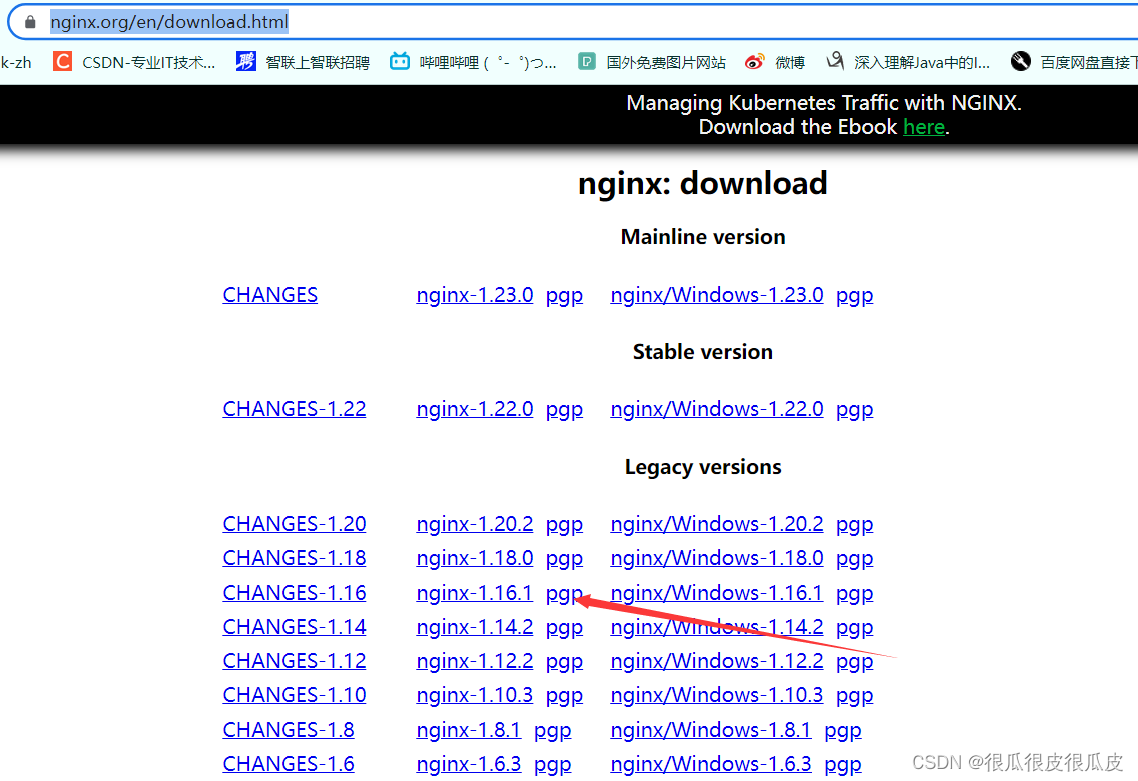Viewport: 1138px width, 781px height.
Task: Download nginx/Windows-1.22.0 stable build
Action: coord(716,408)
